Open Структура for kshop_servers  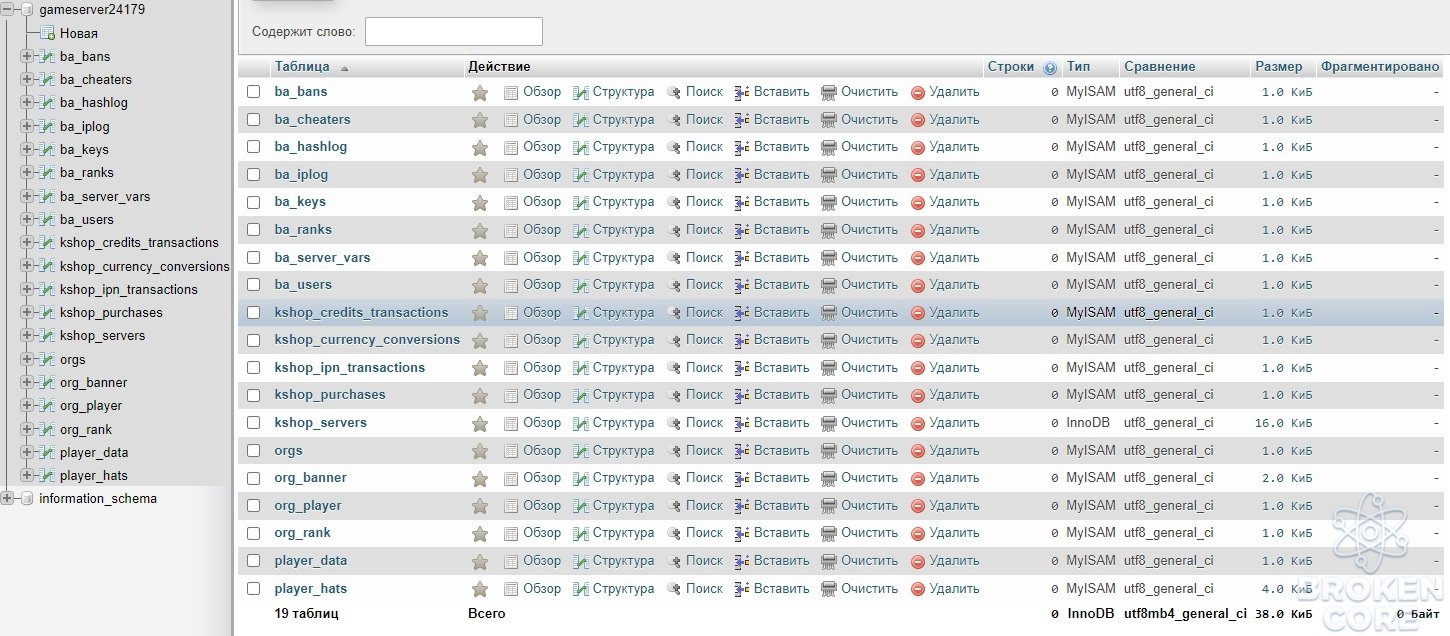[x=623, y=423]
